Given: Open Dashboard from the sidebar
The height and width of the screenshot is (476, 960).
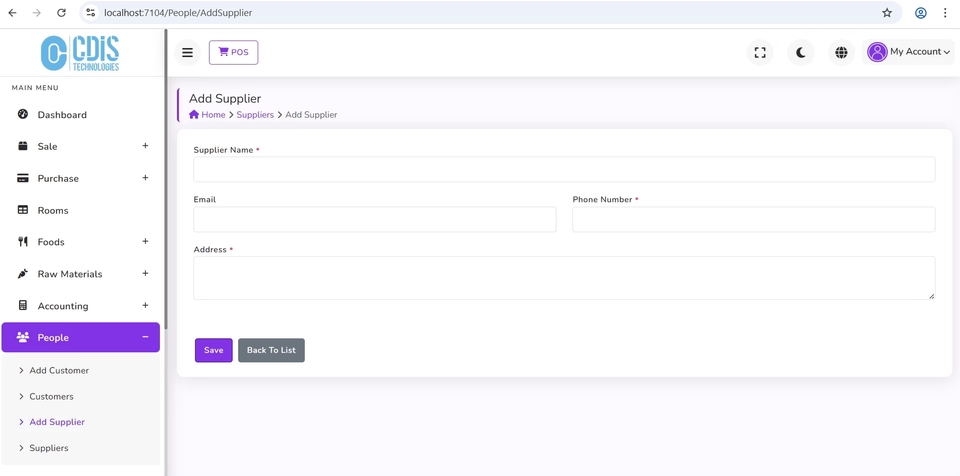Looking at the screenshot, I should (x=62, y=115).
